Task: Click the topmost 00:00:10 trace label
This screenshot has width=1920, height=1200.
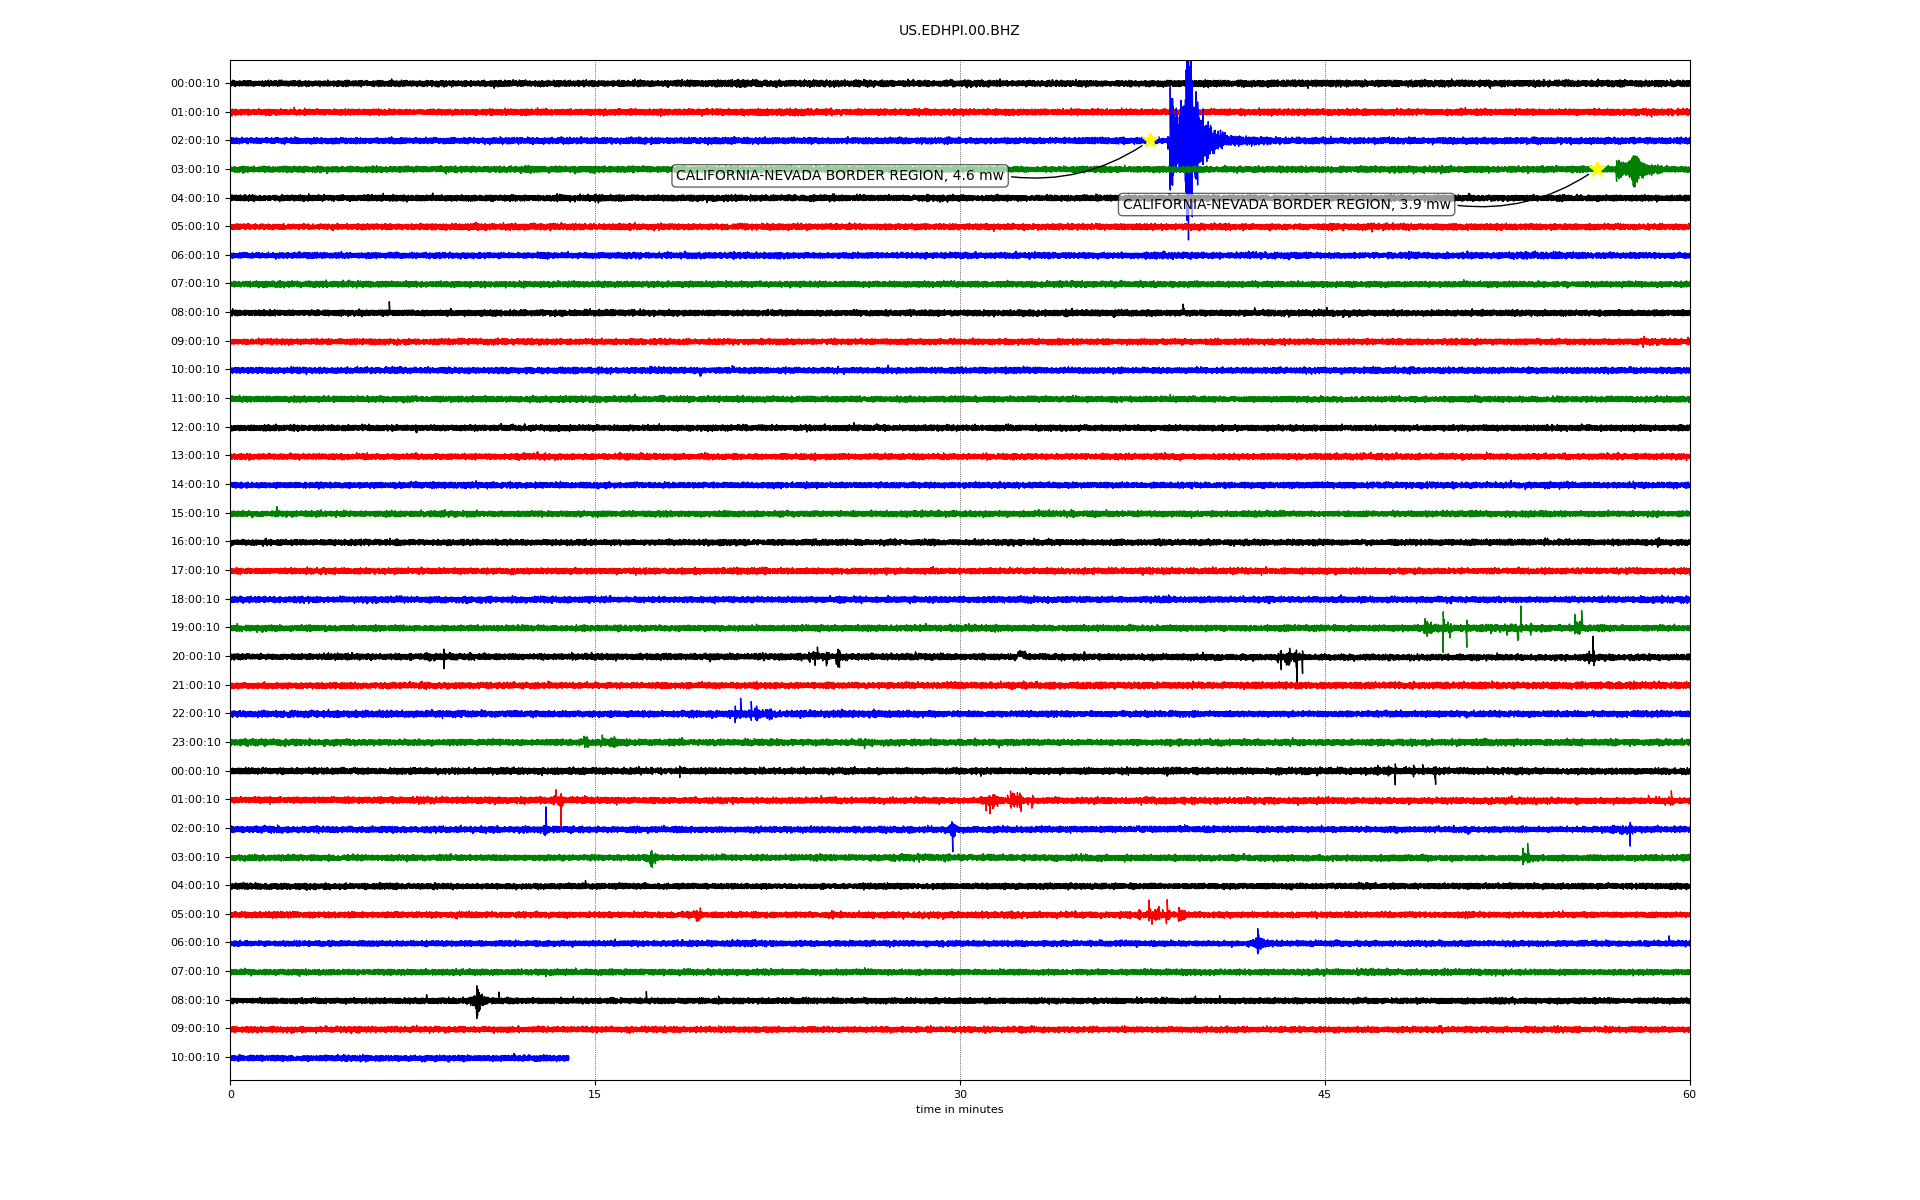Action: [195, 84]
